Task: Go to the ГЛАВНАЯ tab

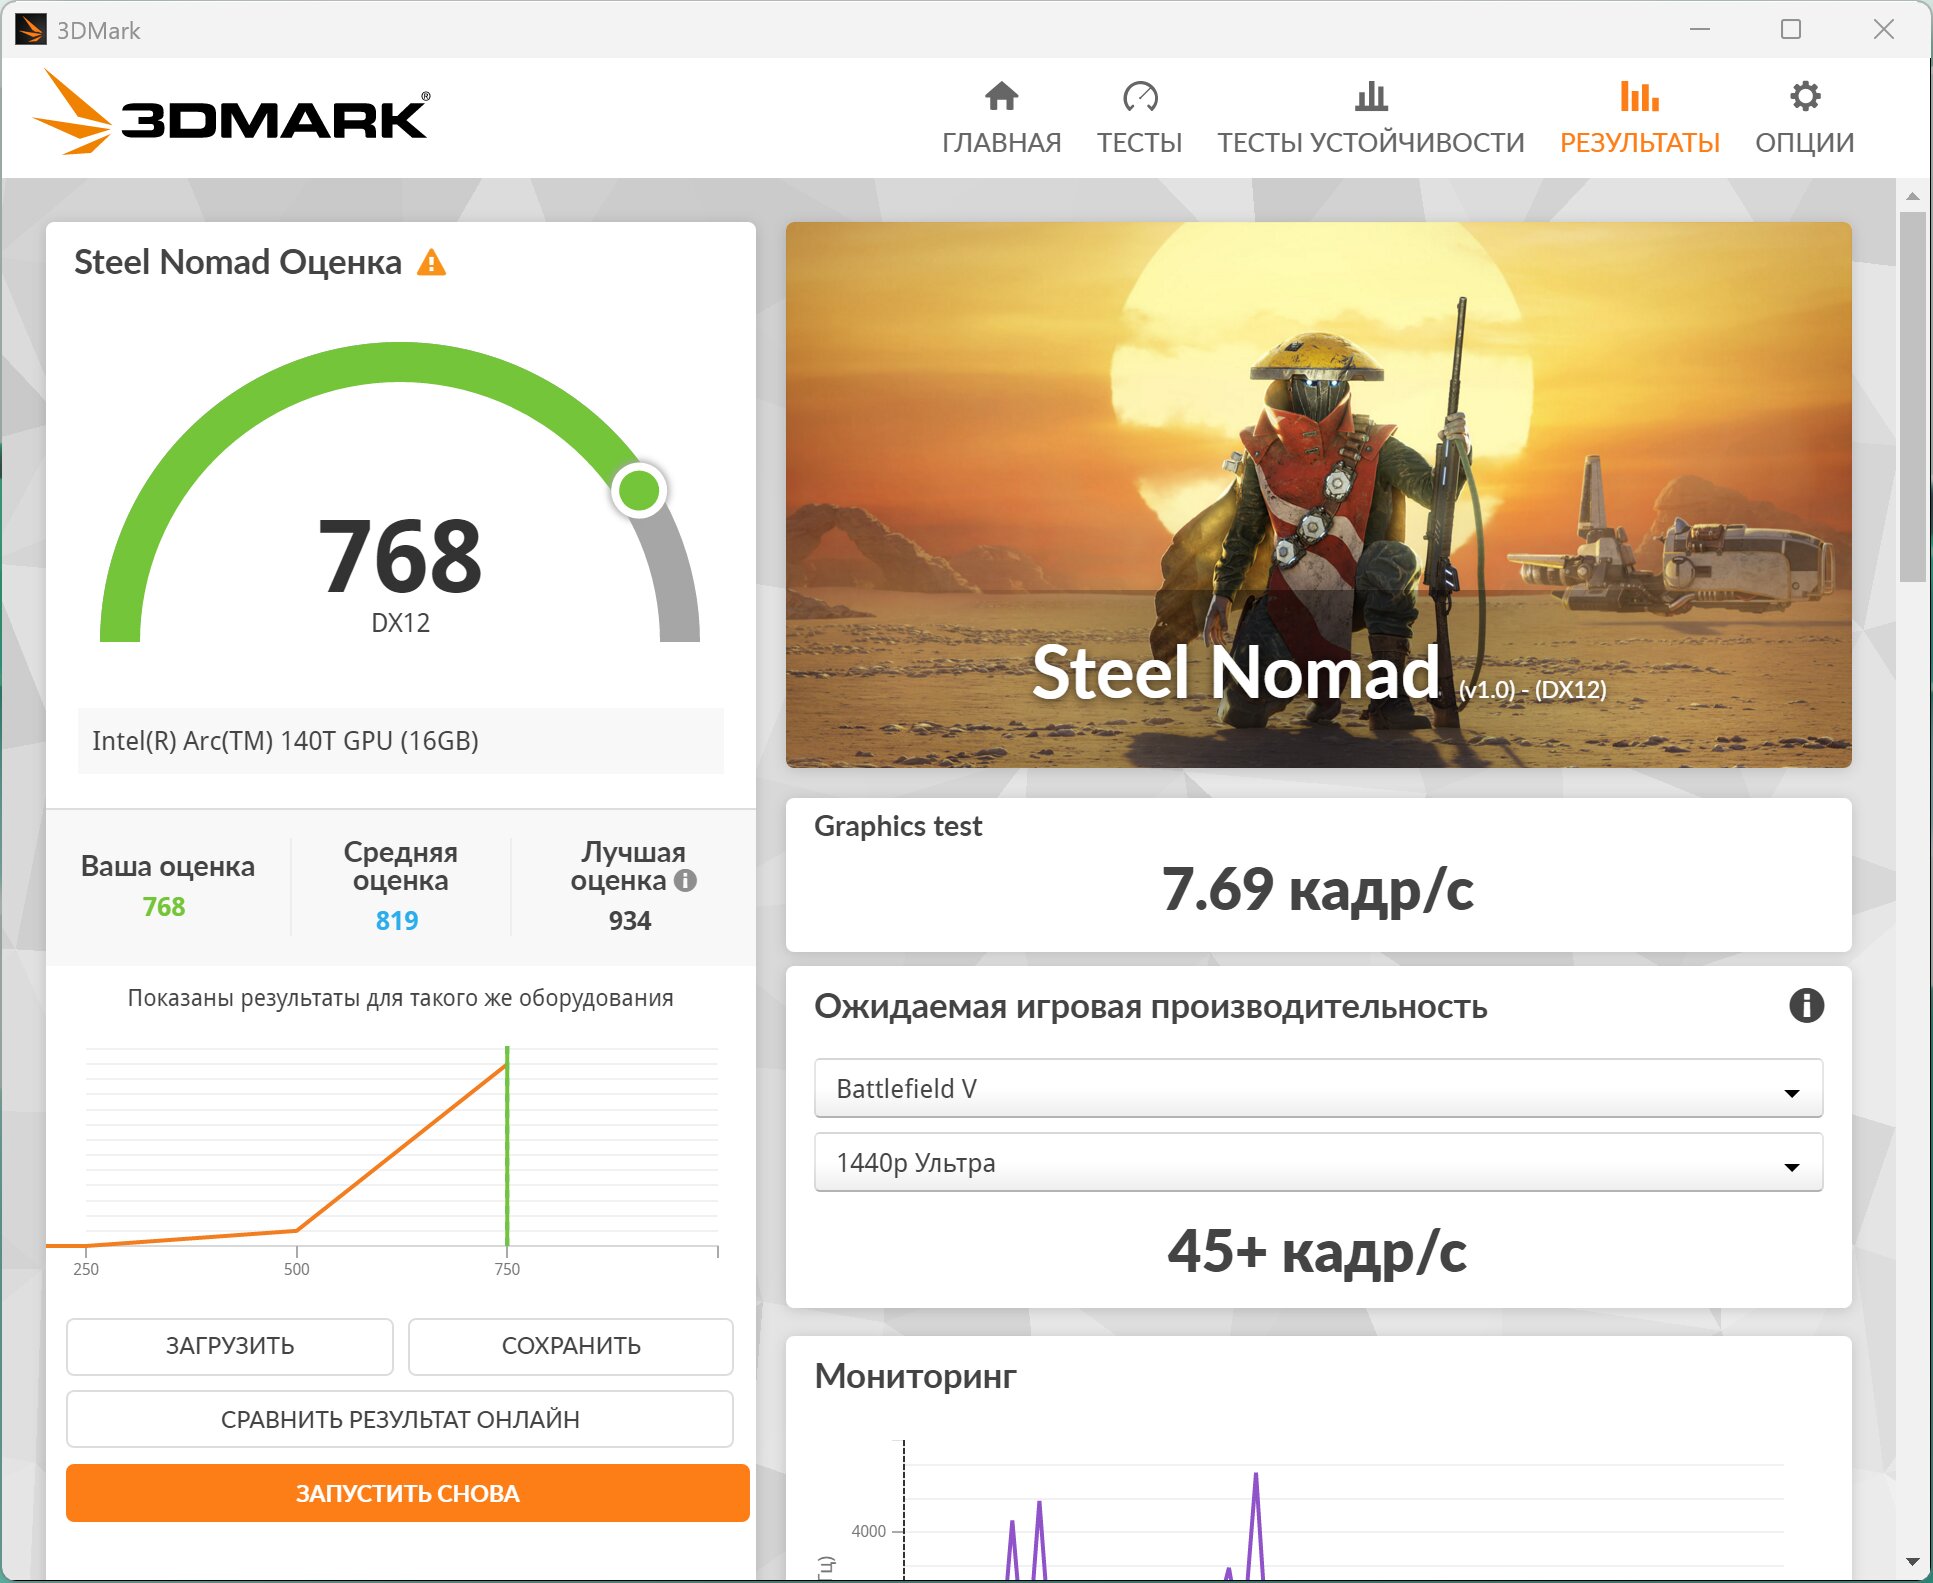Action: (x=1001, y=142)
